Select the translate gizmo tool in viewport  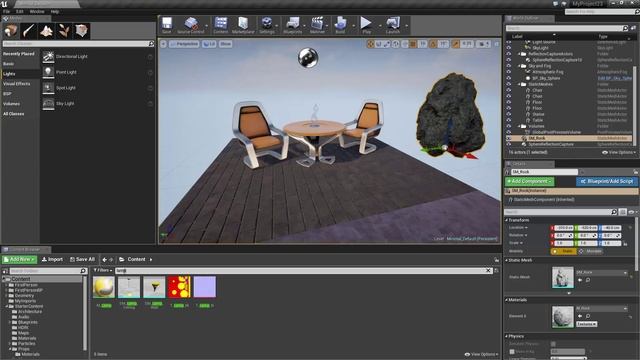pyautogui.click(x=371, y=44)
